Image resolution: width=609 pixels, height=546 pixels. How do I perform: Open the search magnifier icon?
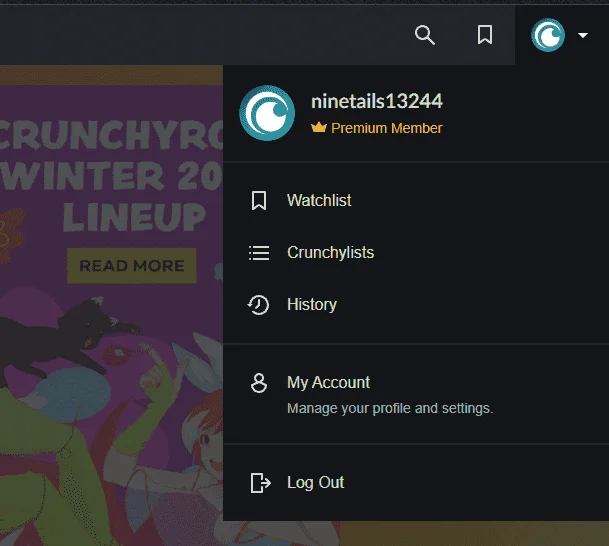[425, 35]
